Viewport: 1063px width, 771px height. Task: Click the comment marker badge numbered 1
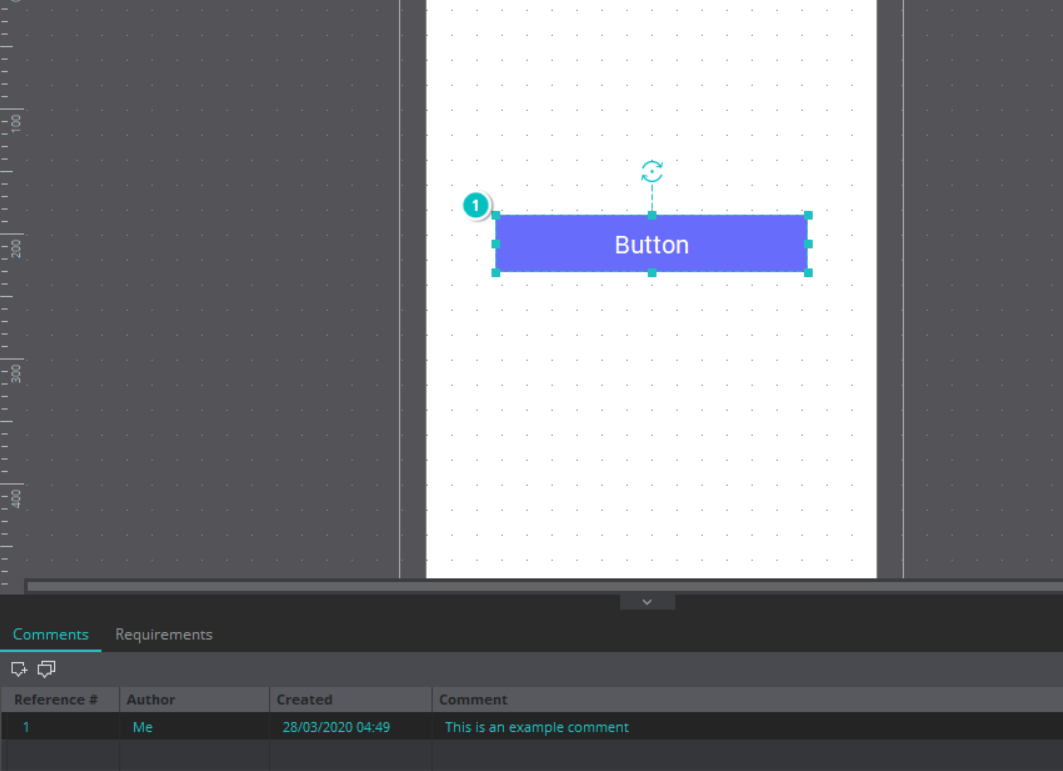pyautogui.click(x=477, y=206)
